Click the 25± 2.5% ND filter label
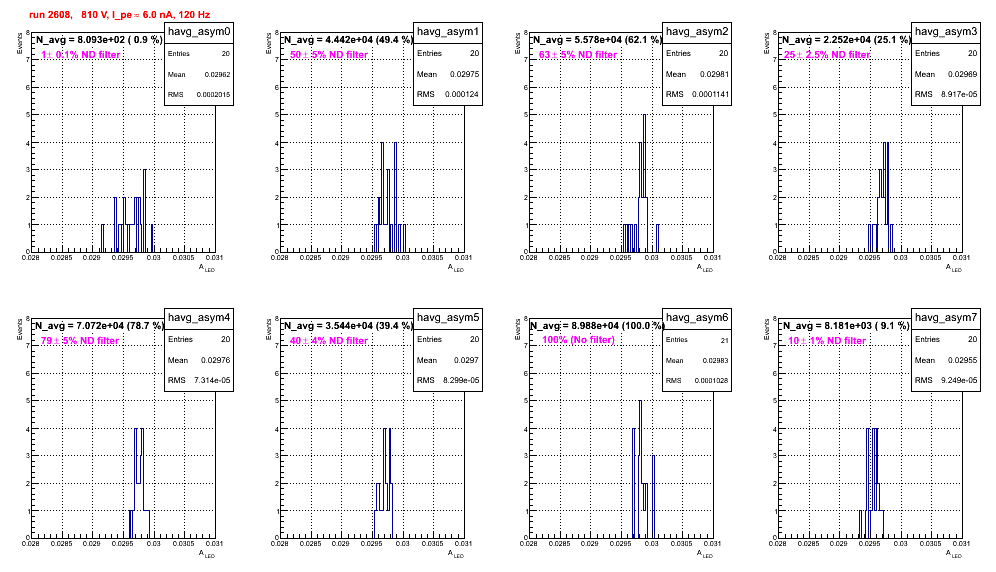Image resolution: width=996 pixels, height=572 pixels. [x=826, y=55]
